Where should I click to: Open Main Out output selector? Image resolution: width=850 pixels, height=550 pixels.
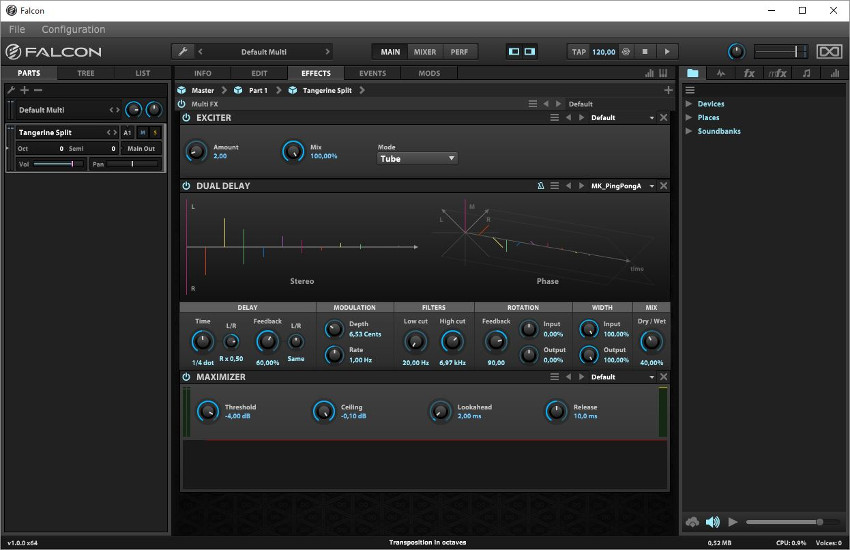pos(141,148)
